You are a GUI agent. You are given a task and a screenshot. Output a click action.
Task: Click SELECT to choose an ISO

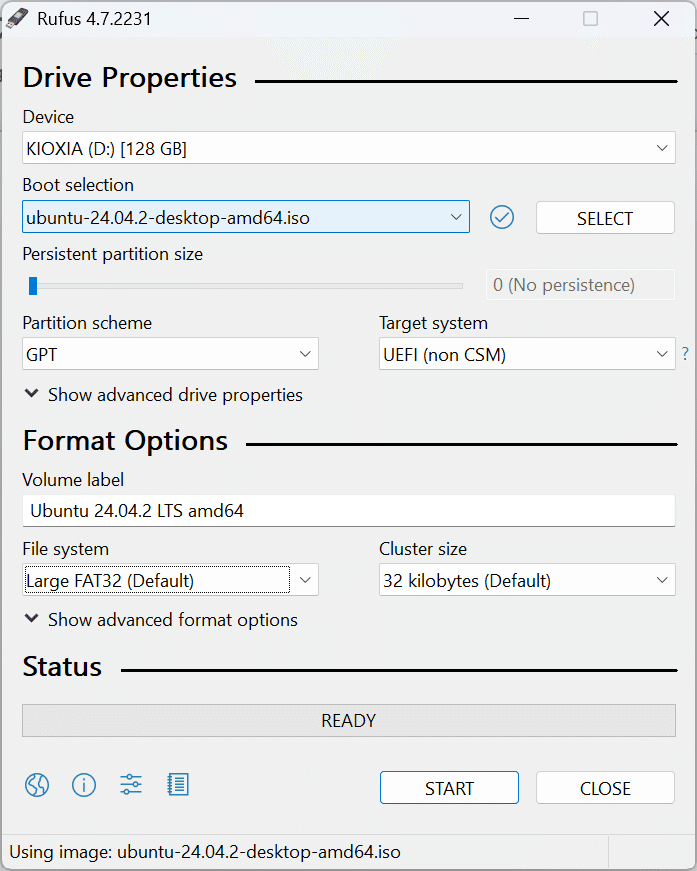(x=605, y=217)
